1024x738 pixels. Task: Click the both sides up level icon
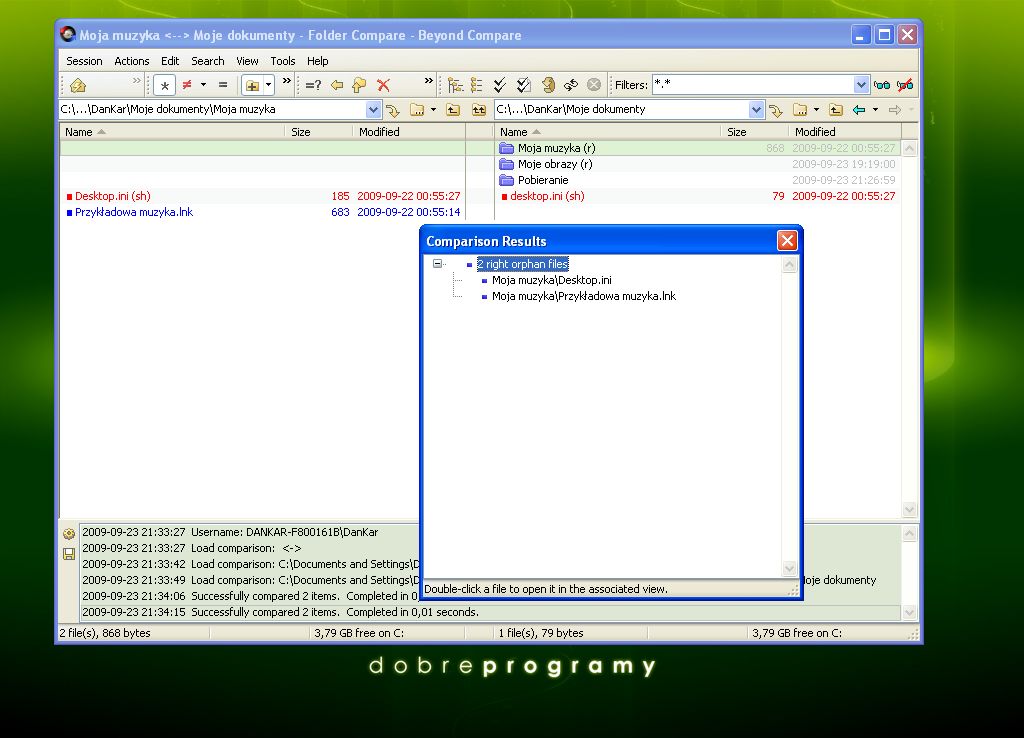(x=479, y=110)
